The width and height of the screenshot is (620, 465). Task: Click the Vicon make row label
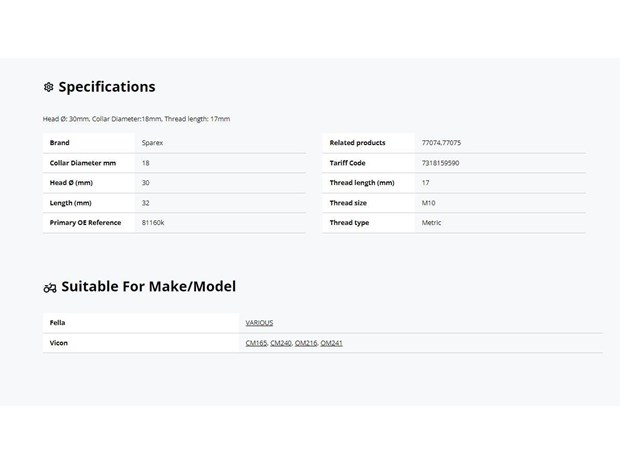59,343
